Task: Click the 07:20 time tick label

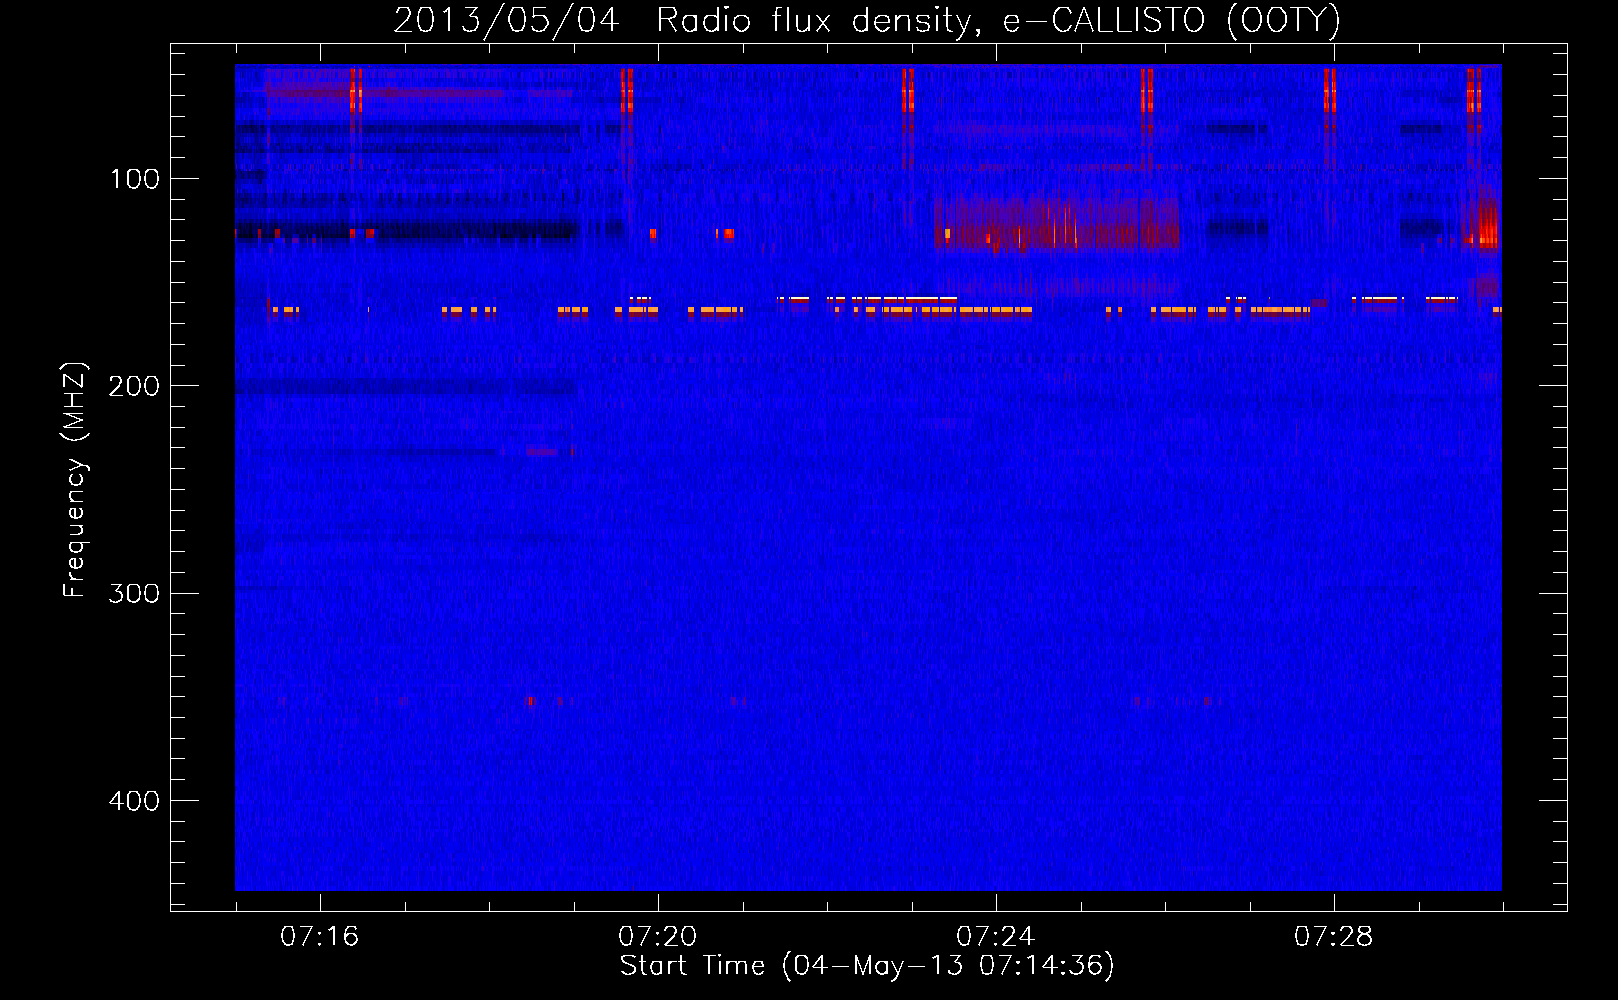Action: pos(658,937)
